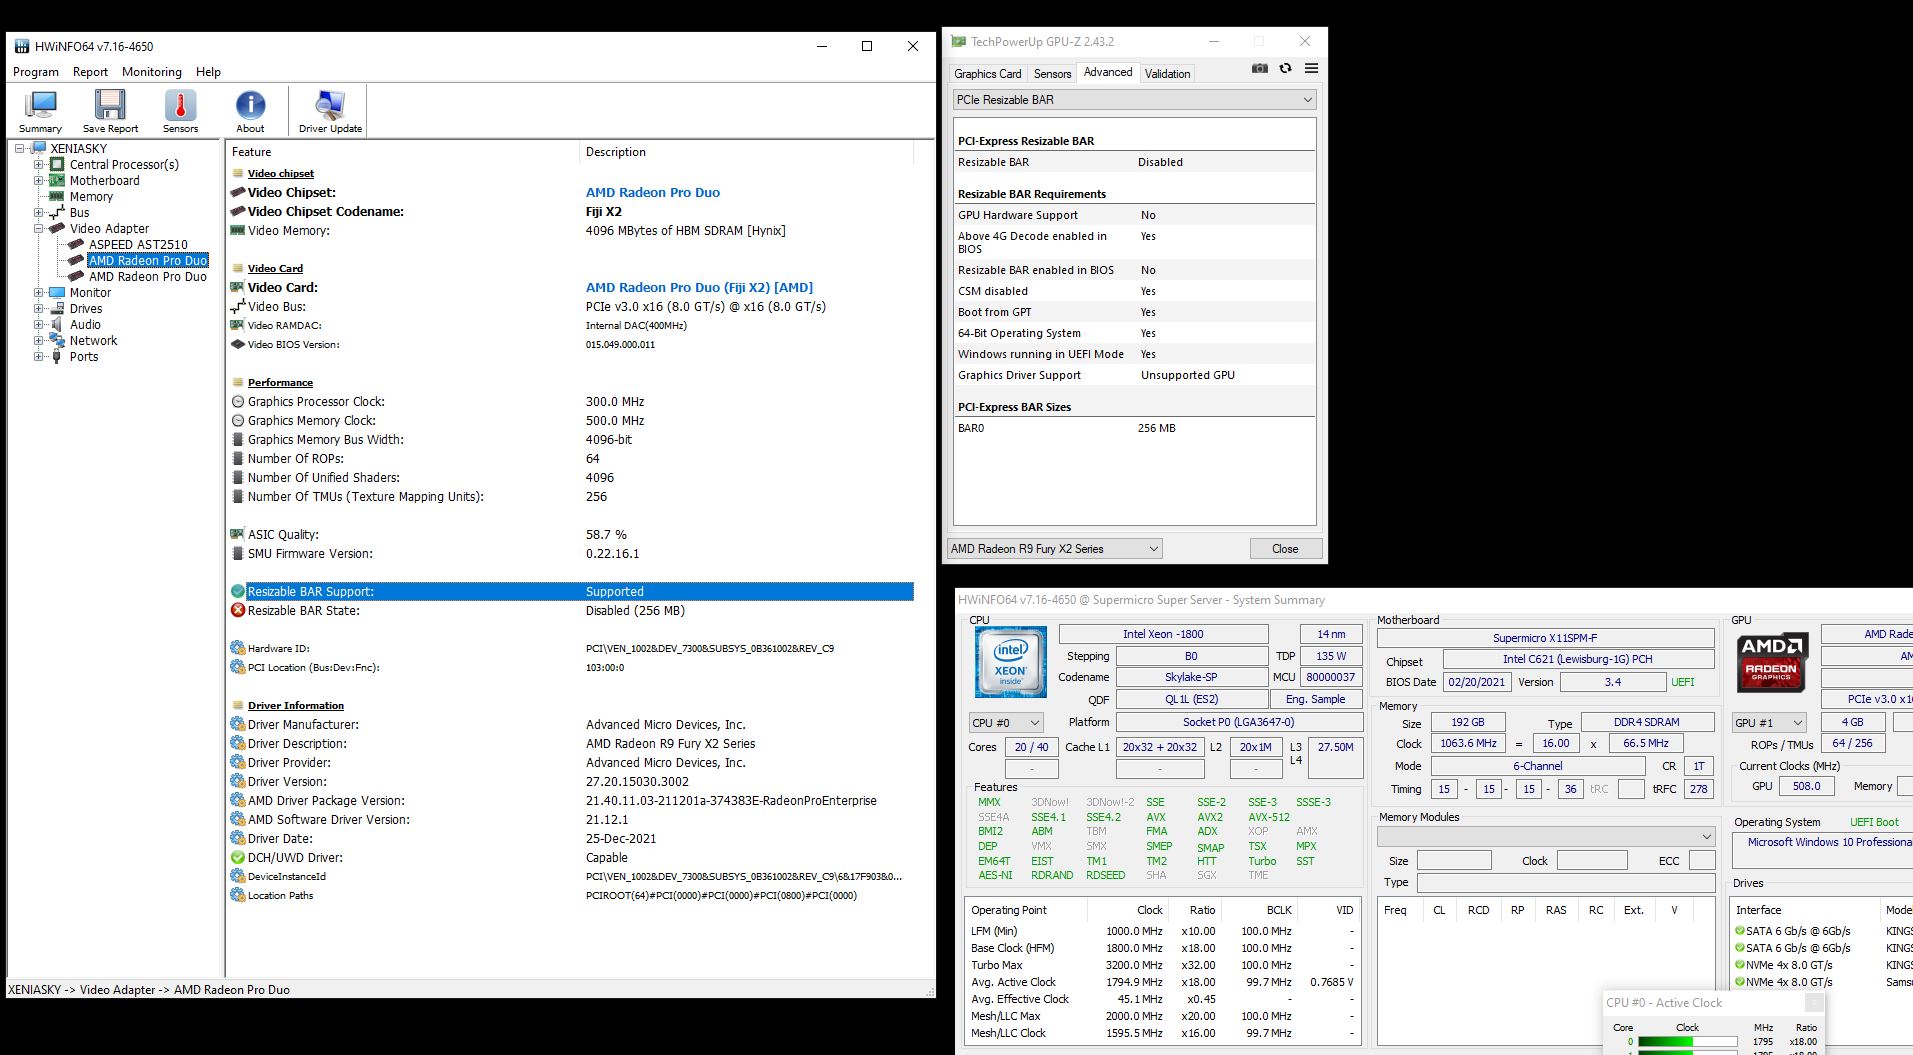Open GPU #1 selector dropdown

(x=1769, y=722)
